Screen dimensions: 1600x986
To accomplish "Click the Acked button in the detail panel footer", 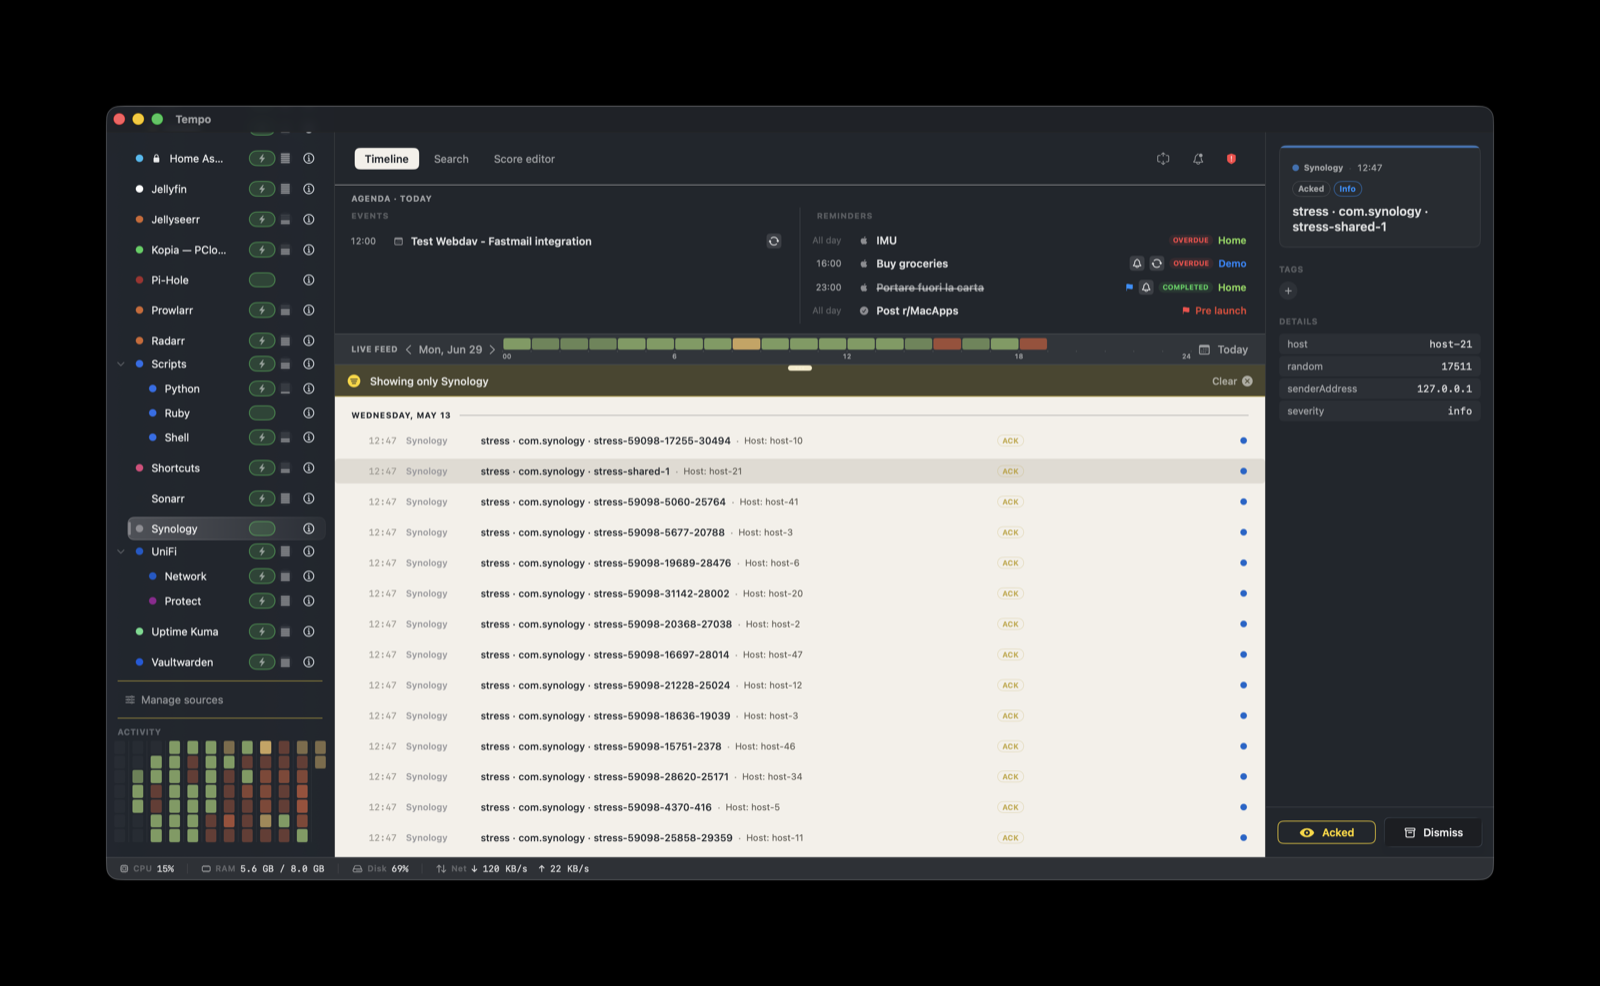I will [x=1326, y=832].
